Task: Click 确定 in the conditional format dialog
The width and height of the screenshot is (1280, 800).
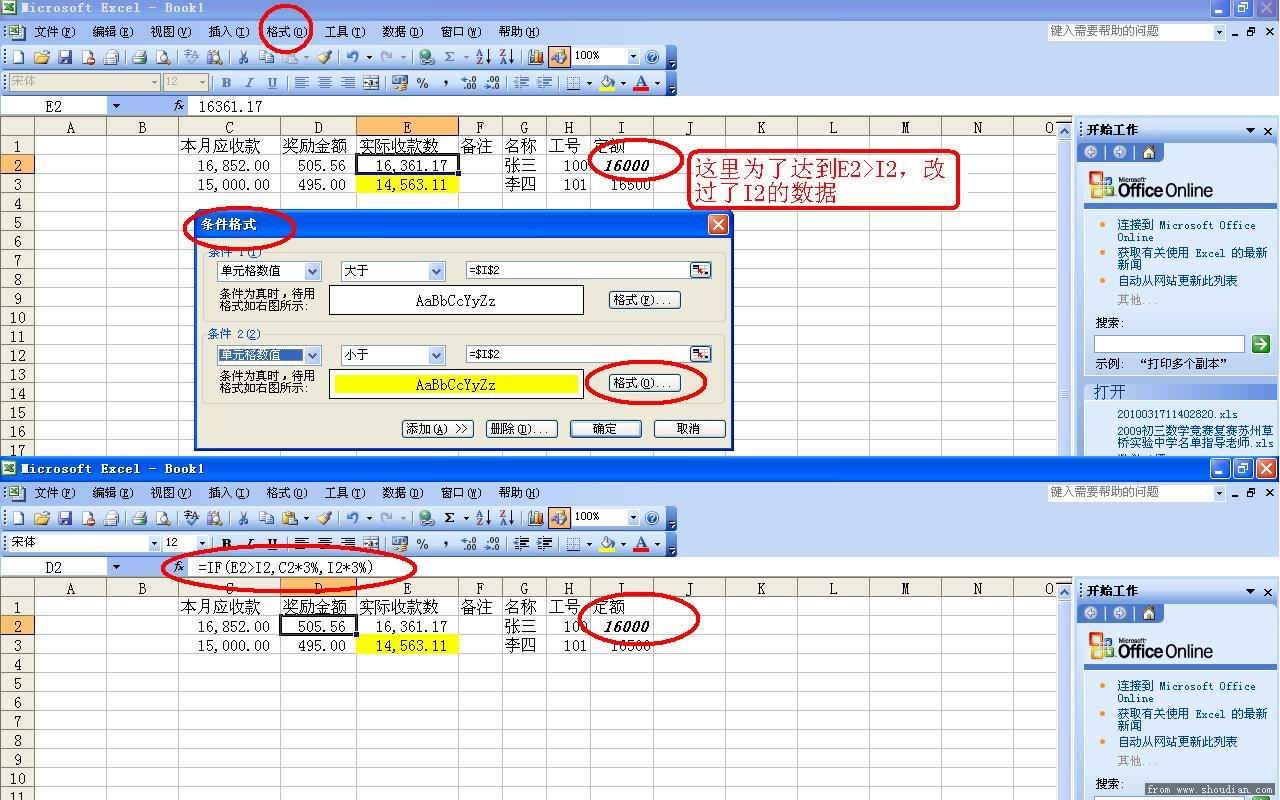Action: click(605, 428)
